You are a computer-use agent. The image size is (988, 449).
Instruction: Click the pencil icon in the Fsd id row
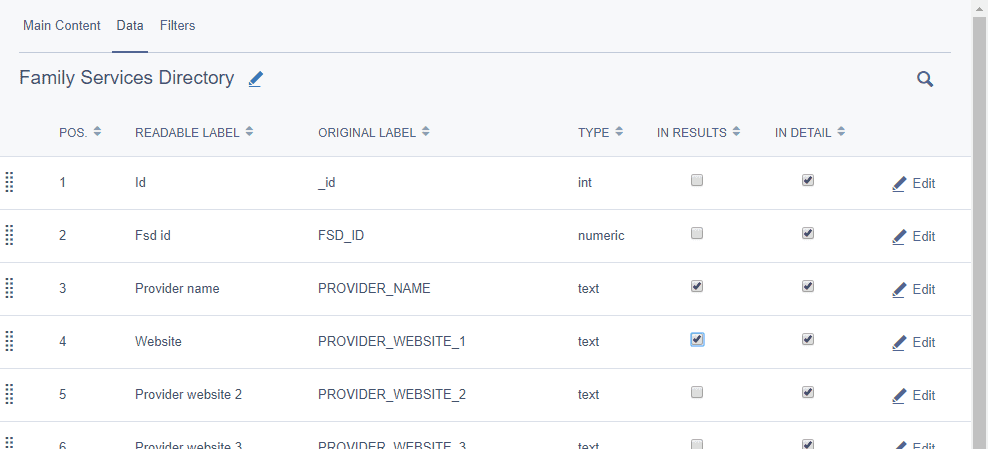899,236
